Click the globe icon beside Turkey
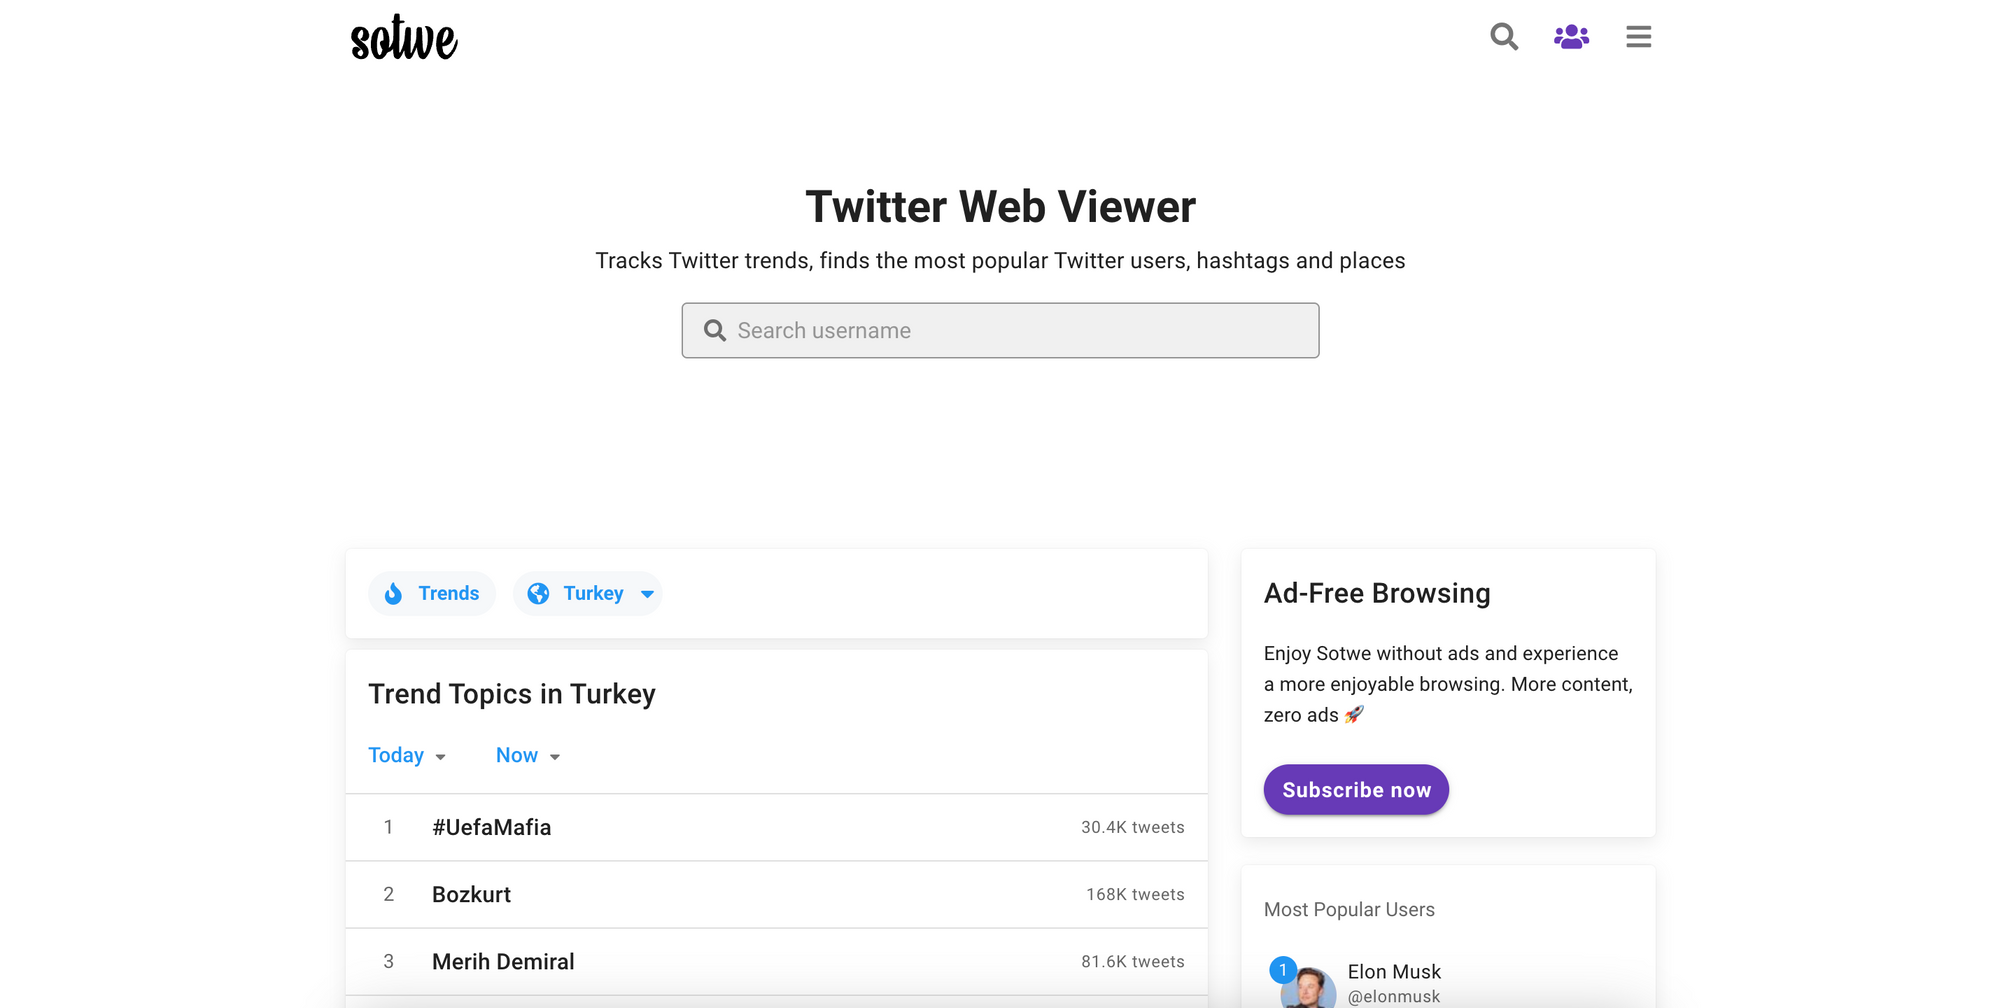The height and width of the screenshot is (1008, 2000). 538,594
